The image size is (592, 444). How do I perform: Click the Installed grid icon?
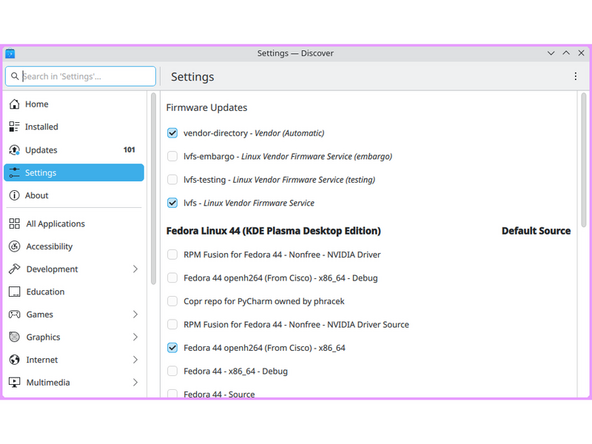[x=14, y=127]
